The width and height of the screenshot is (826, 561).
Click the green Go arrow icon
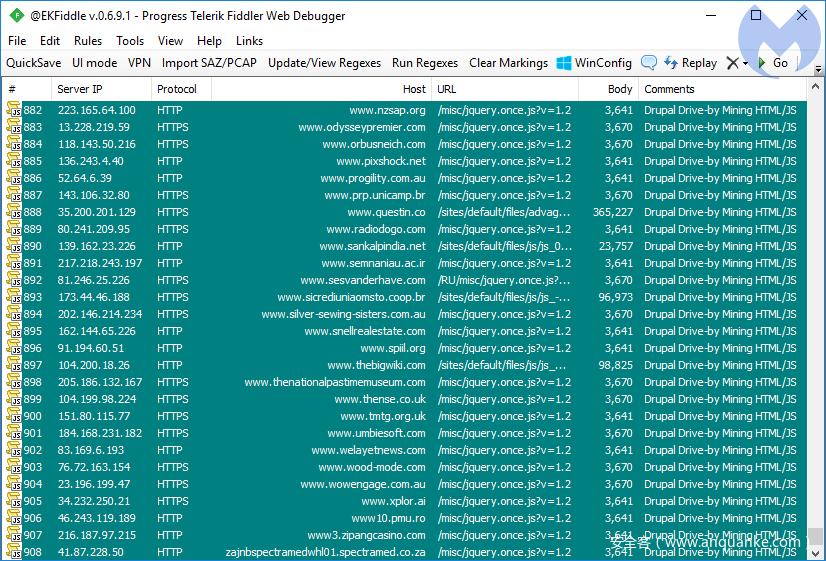pos(763,63)
